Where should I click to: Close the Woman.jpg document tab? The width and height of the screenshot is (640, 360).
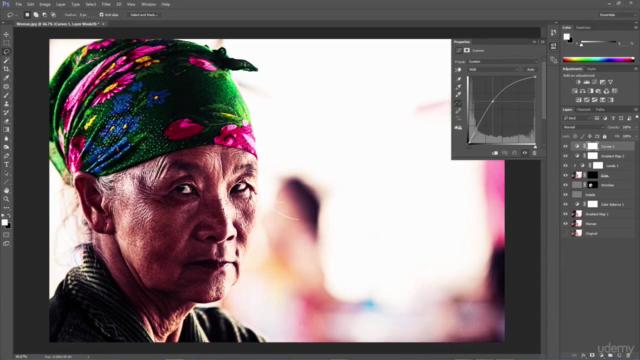point(103,24)
